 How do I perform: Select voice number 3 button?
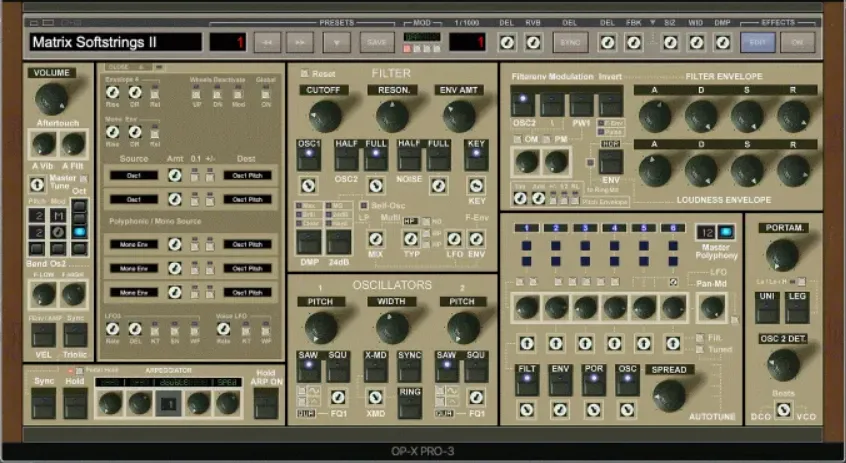point(585,228)
